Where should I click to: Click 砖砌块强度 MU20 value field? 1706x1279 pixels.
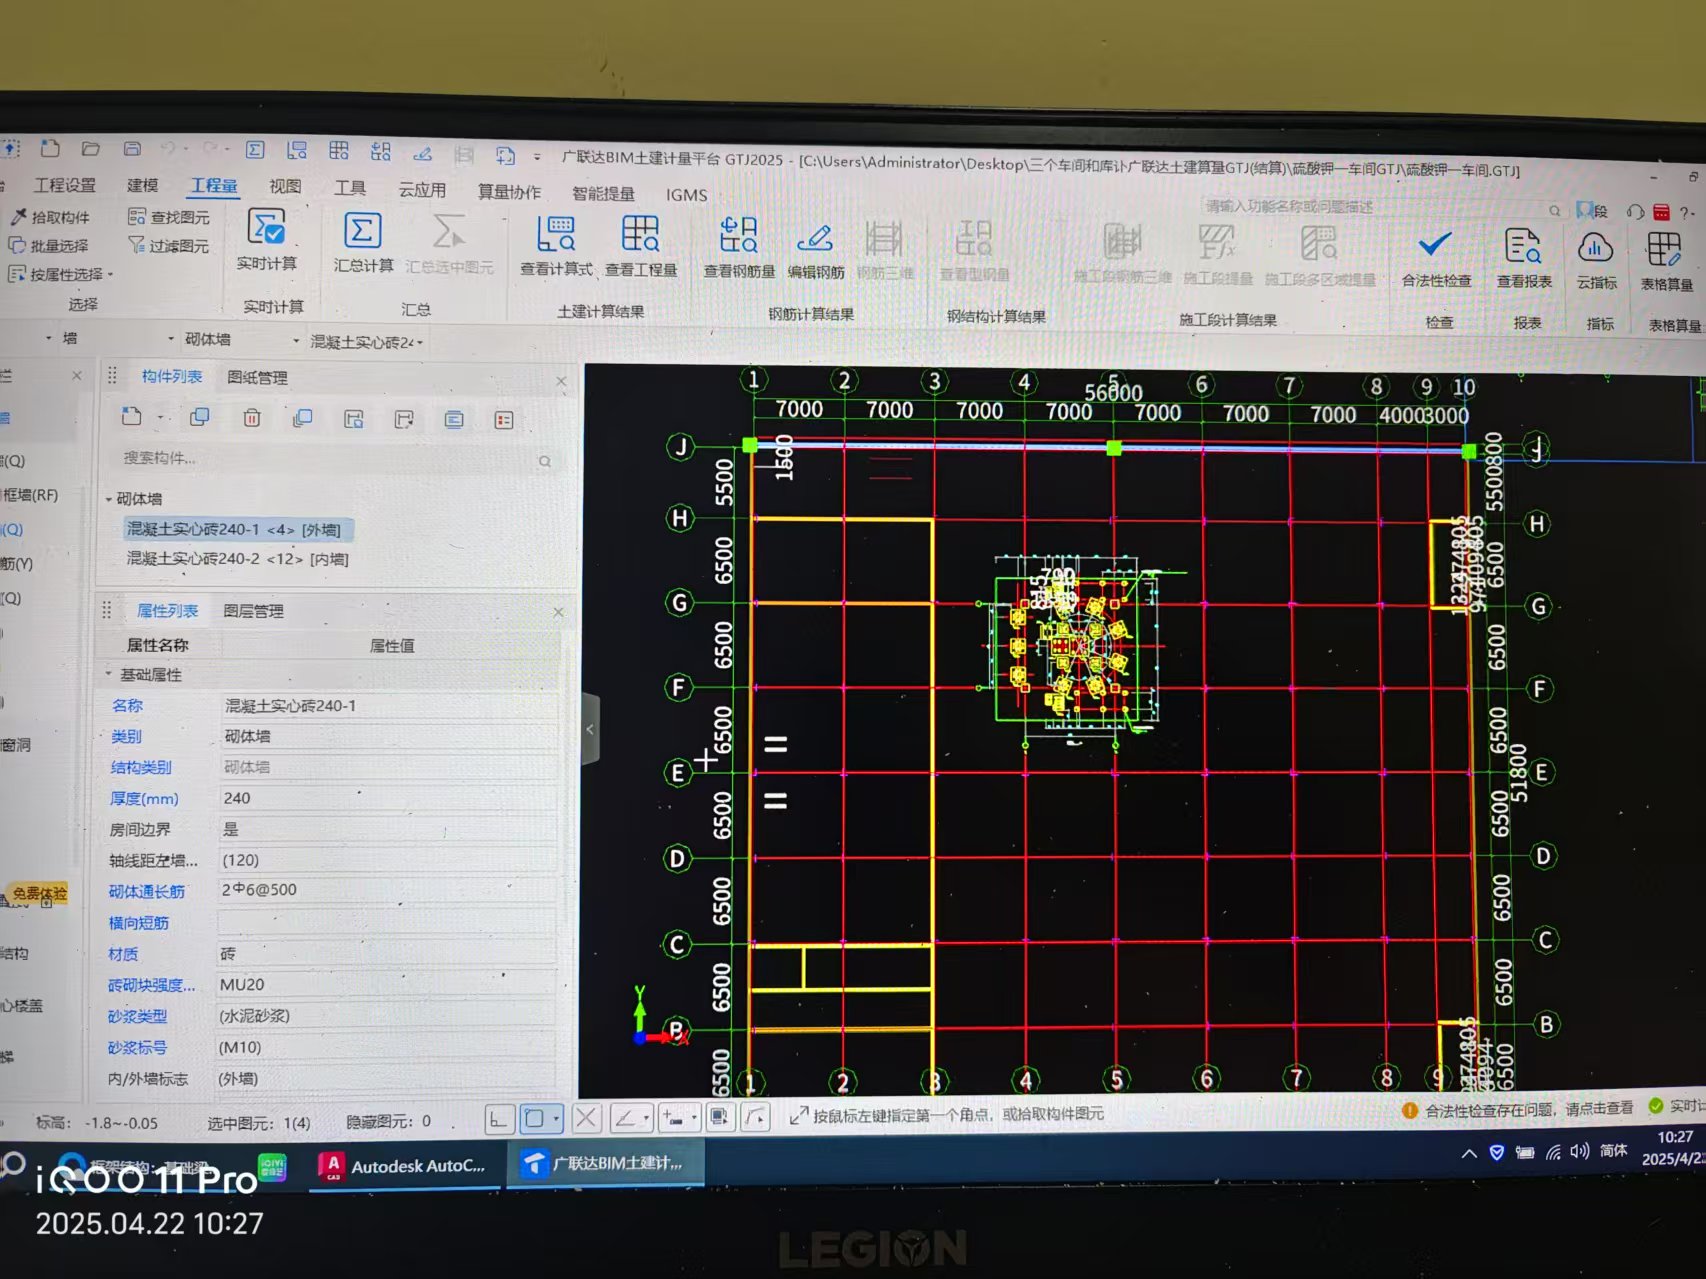point(388,985)
